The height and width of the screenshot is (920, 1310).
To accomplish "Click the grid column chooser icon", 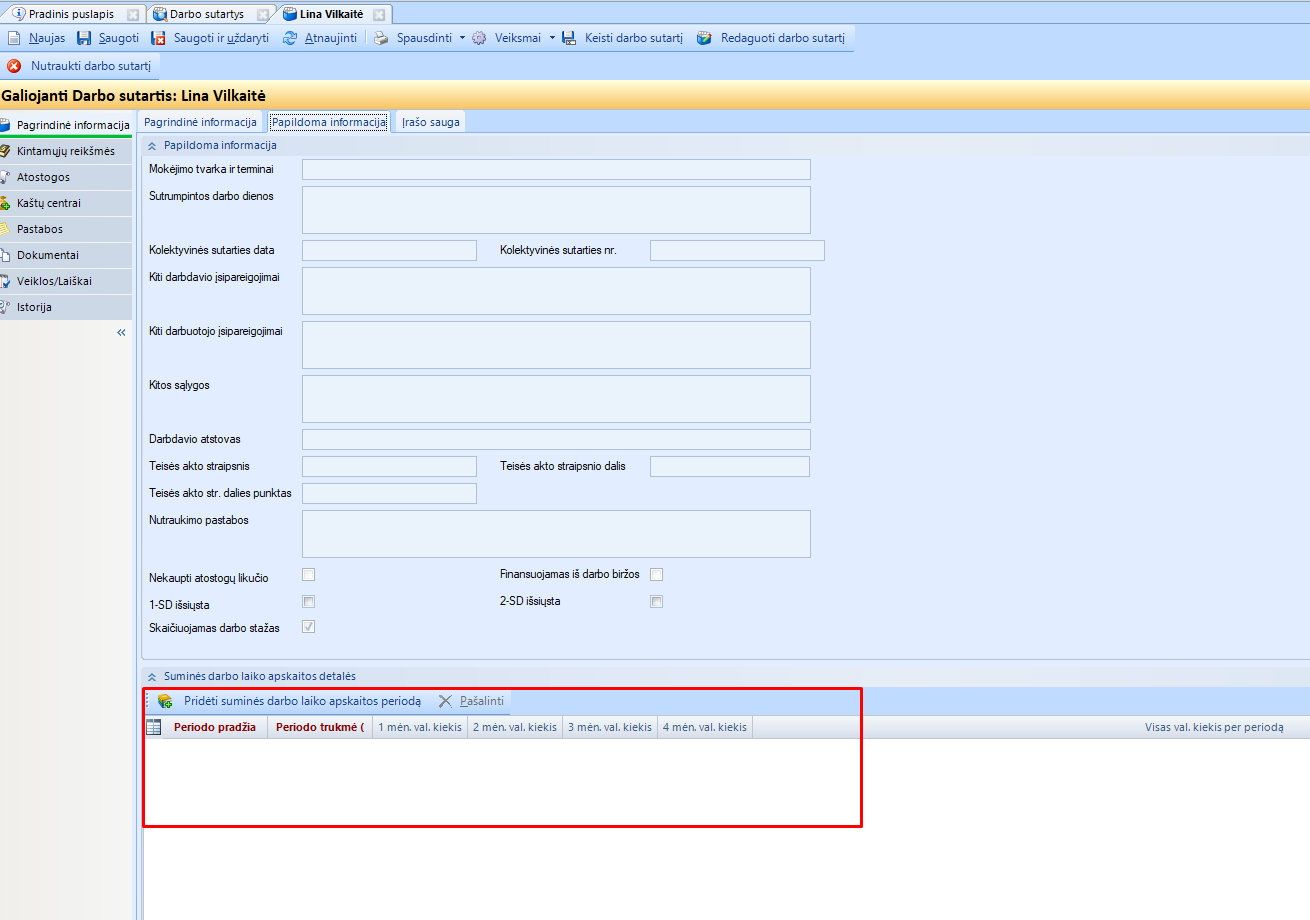I will [154, 727].
